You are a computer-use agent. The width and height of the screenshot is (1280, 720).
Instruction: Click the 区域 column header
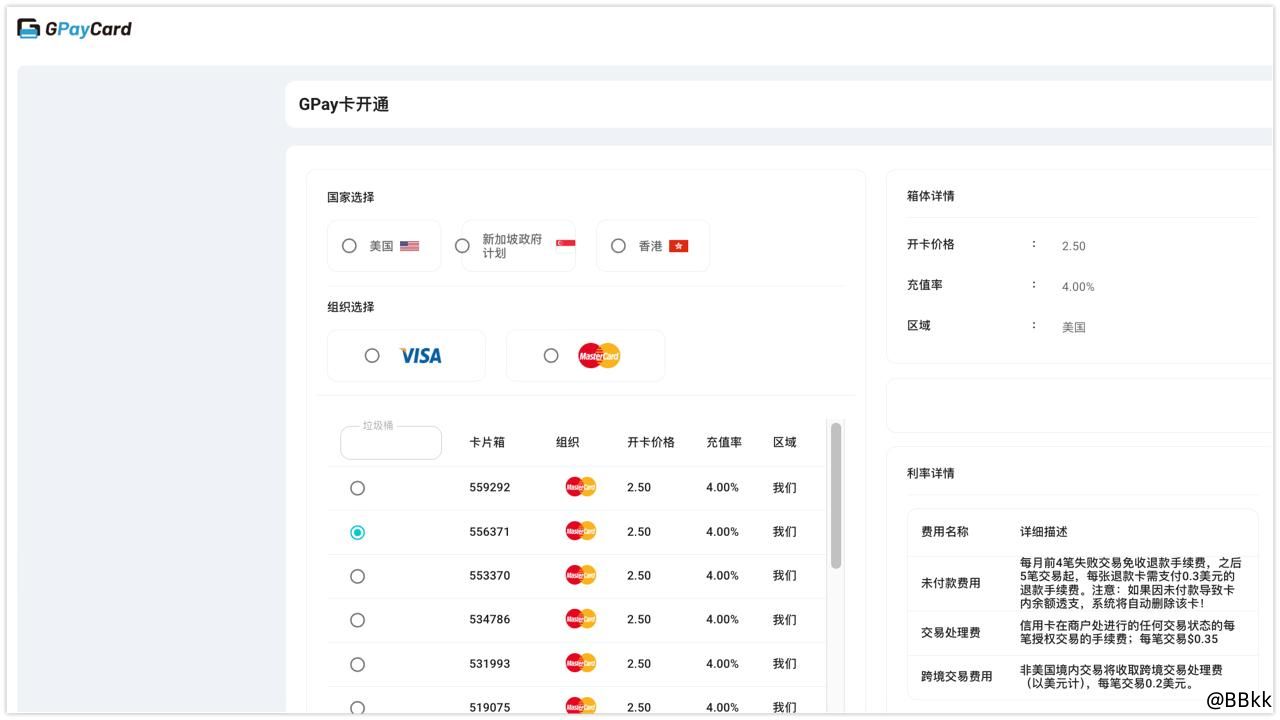pyautogui.click(x=785, y=442)
